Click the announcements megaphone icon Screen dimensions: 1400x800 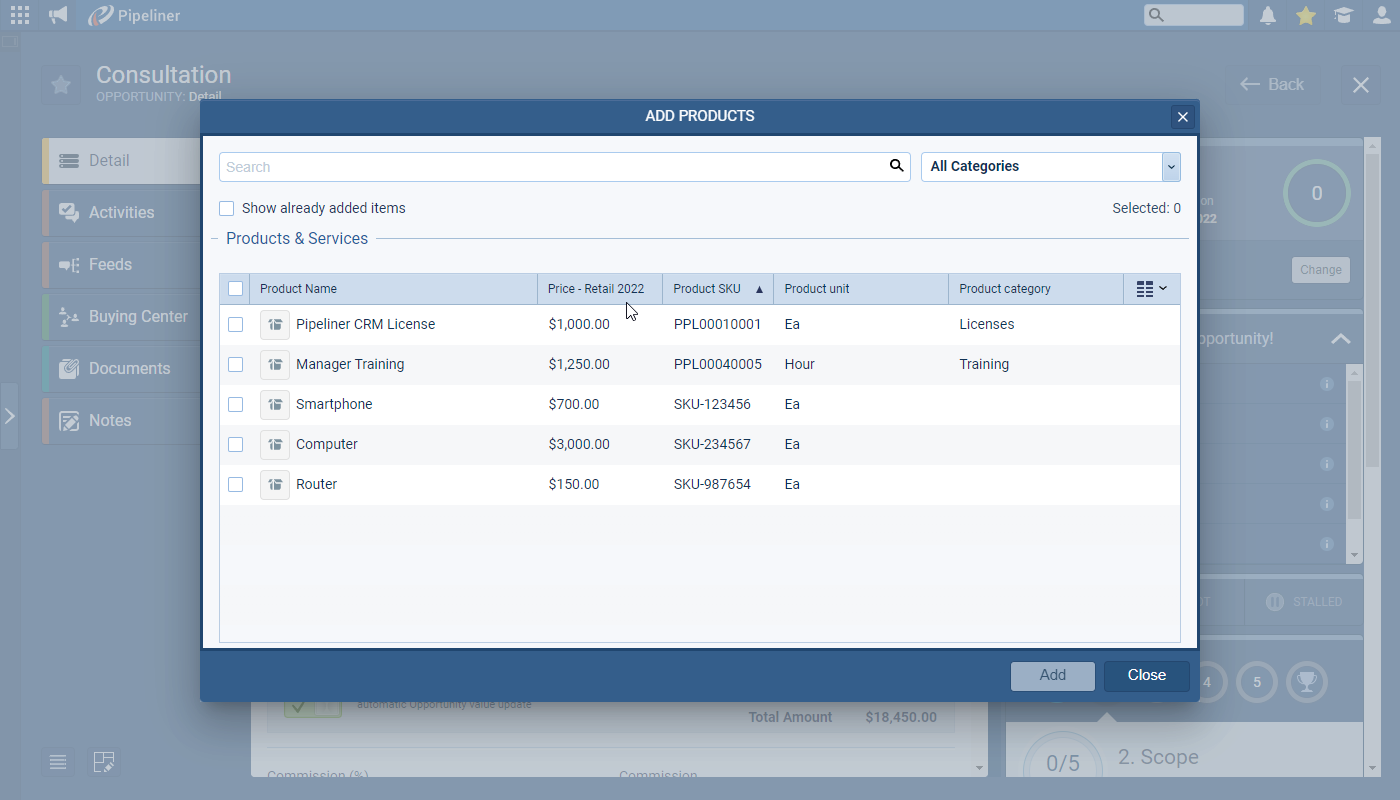tap(57, 14)
